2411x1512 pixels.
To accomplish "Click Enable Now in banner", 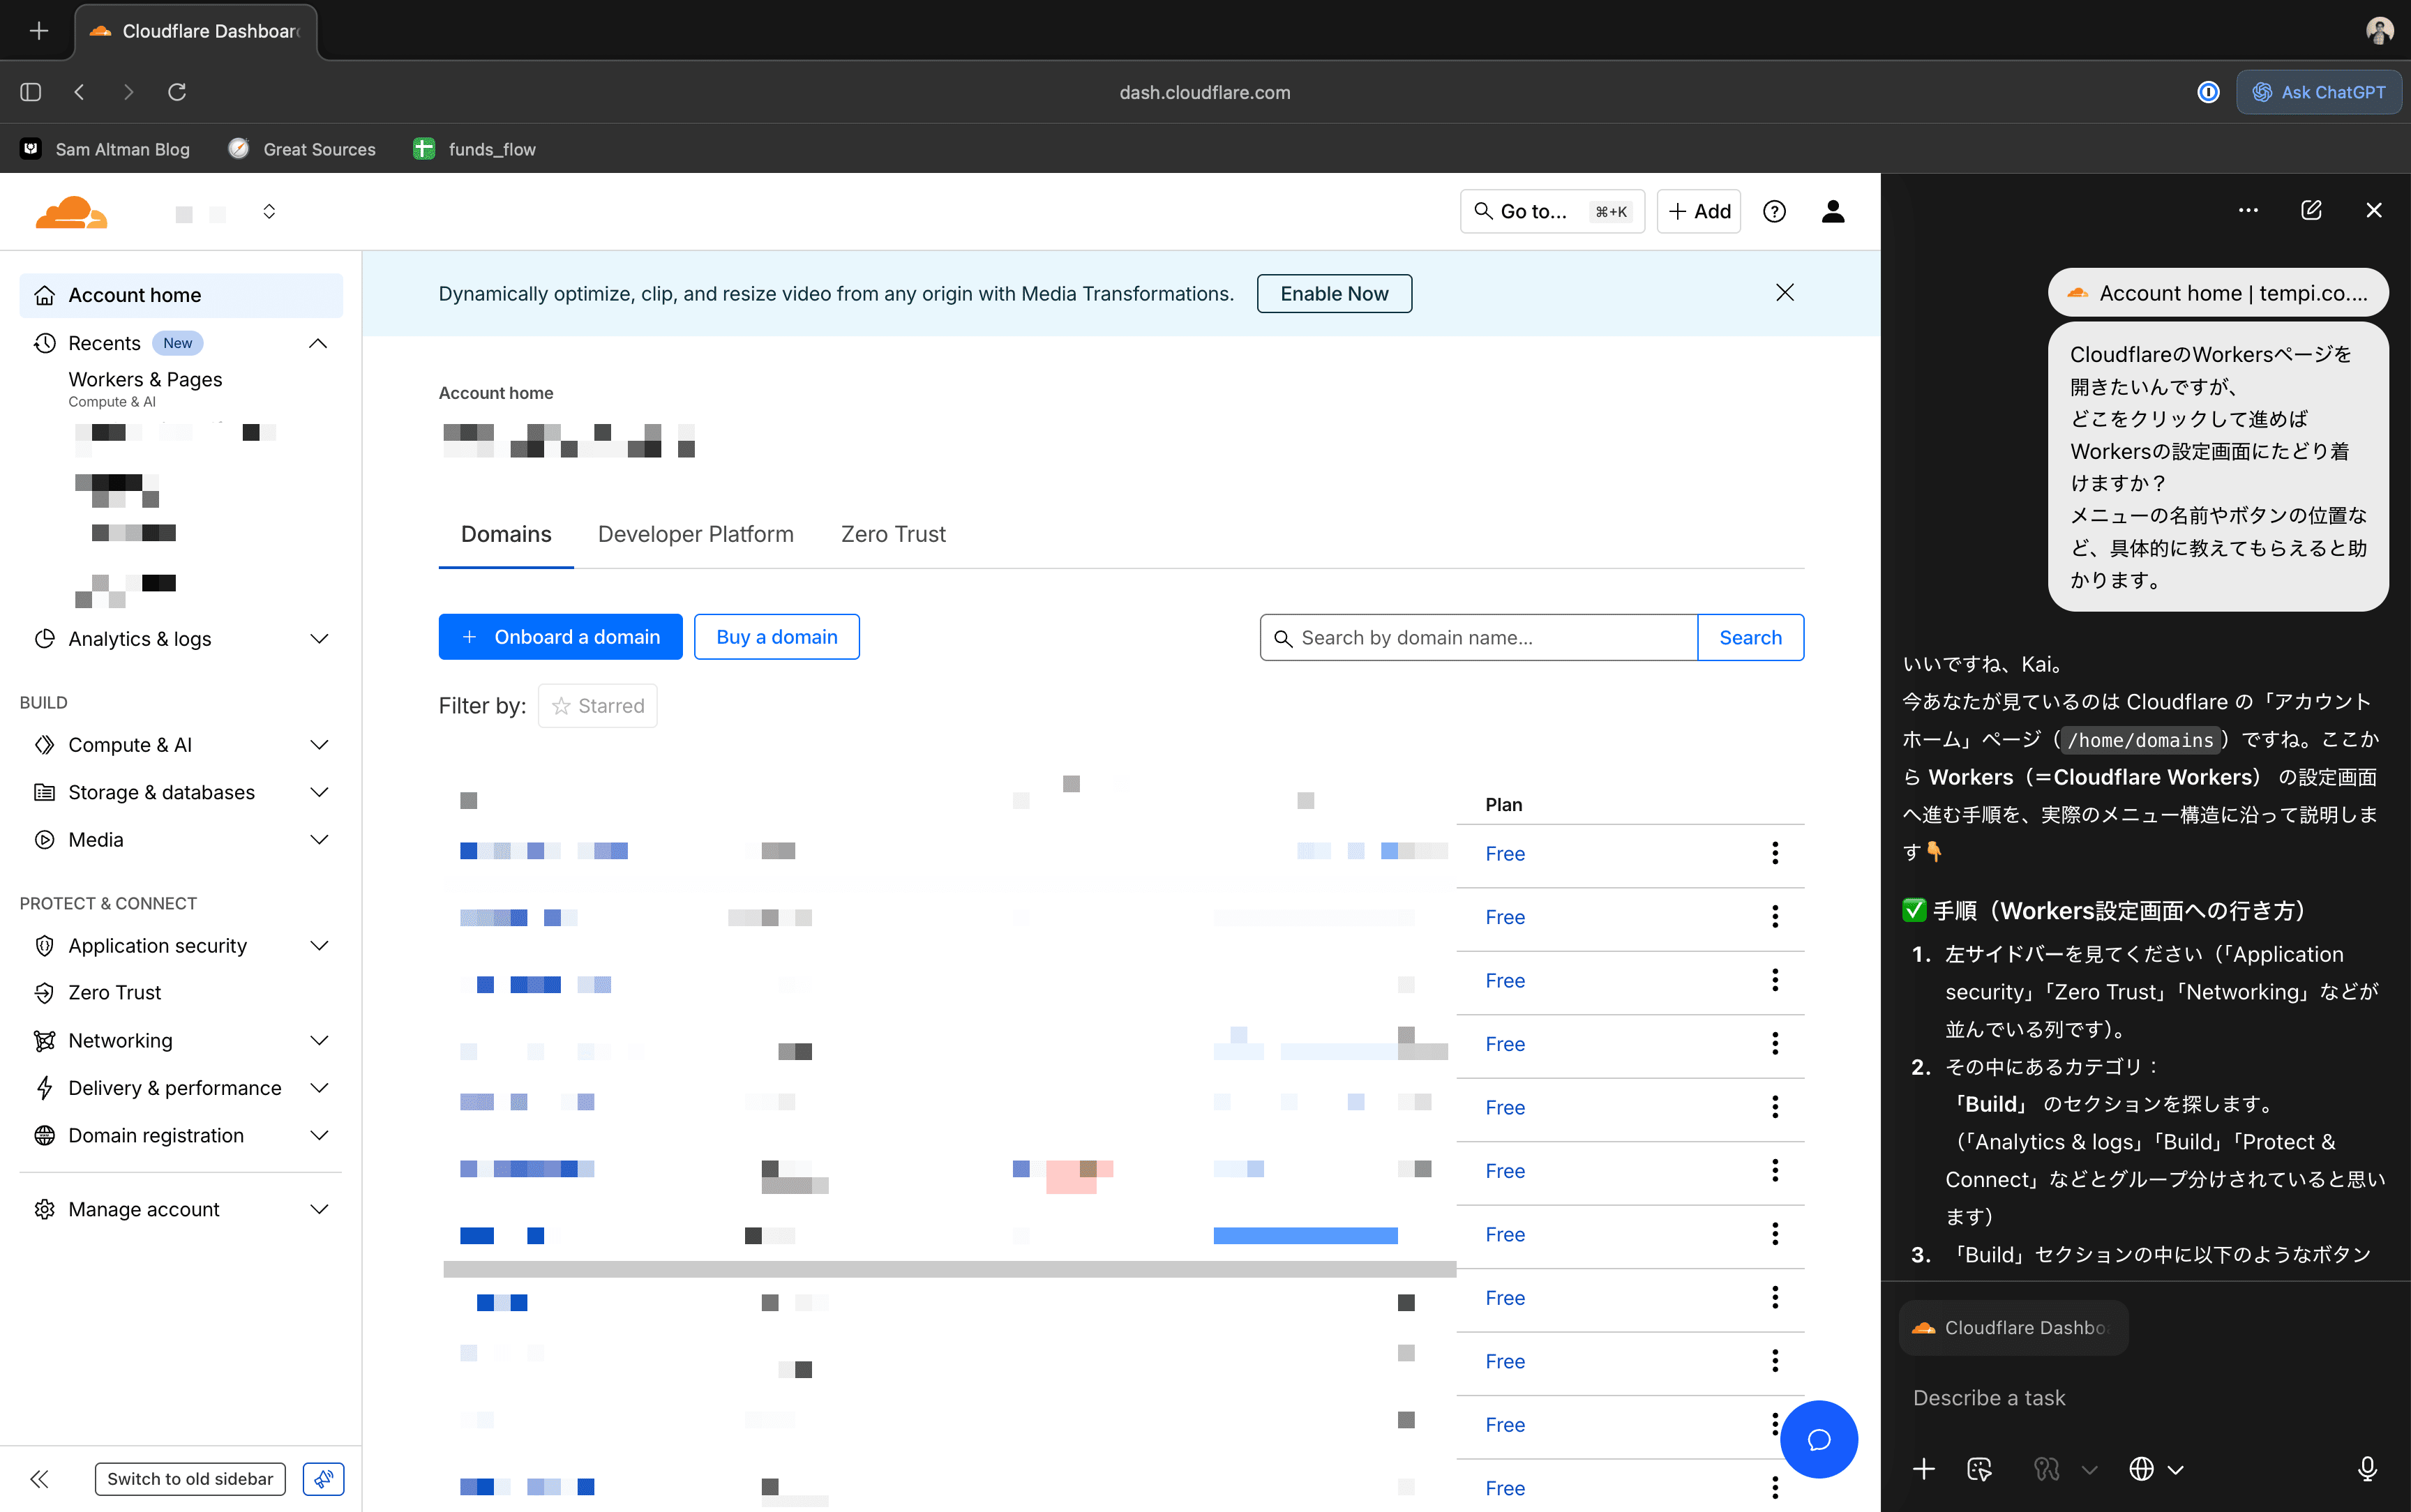I will 1334,294.
